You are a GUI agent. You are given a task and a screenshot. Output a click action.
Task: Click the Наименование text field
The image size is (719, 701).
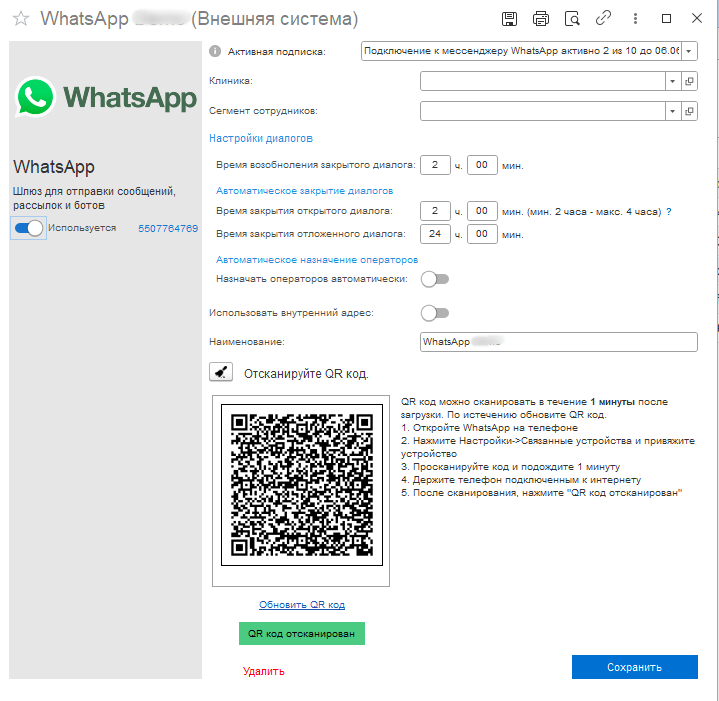[x=559, y=342]
